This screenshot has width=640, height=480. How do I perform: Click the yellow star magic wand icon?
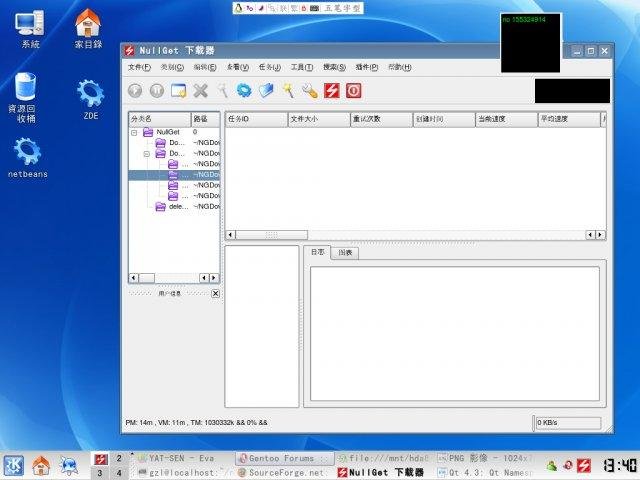pyautogui.click(x=288, y=90)
